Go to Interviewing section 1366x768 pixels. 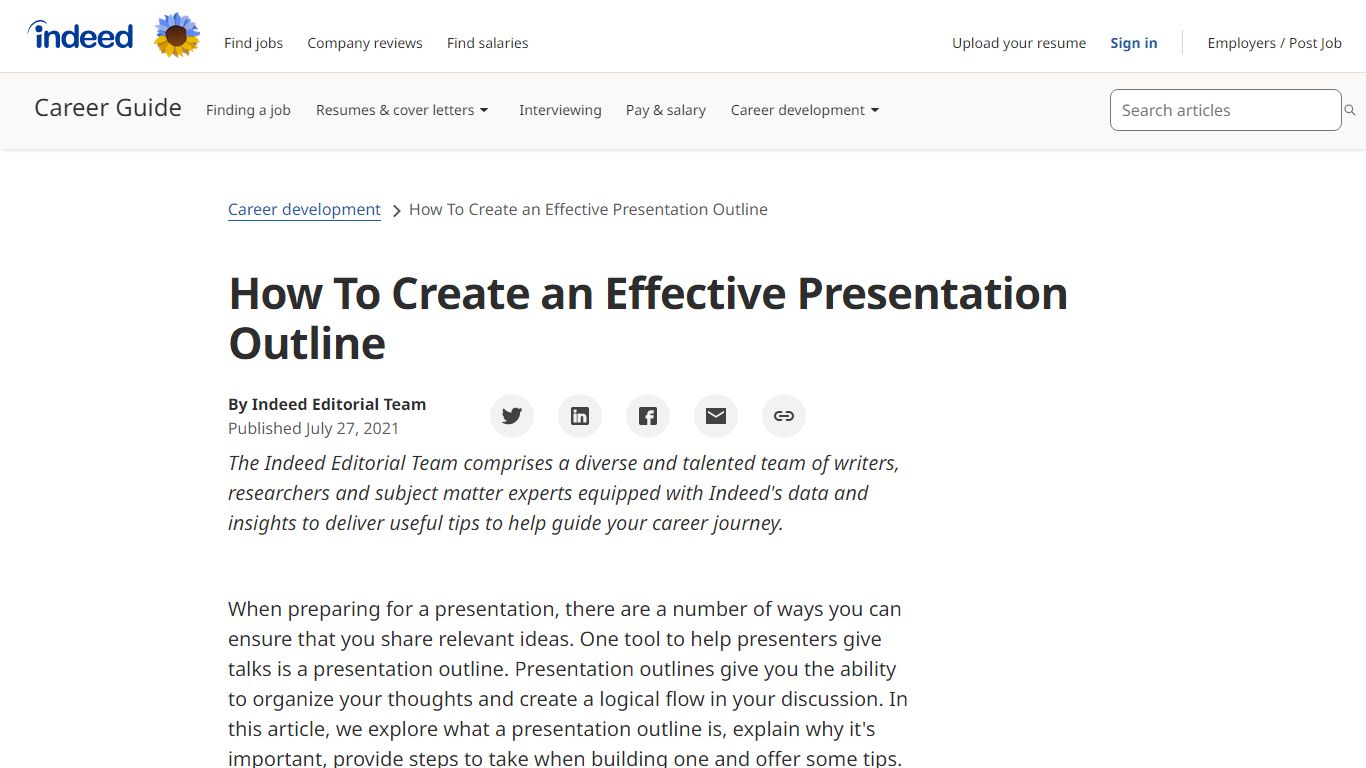560,110
